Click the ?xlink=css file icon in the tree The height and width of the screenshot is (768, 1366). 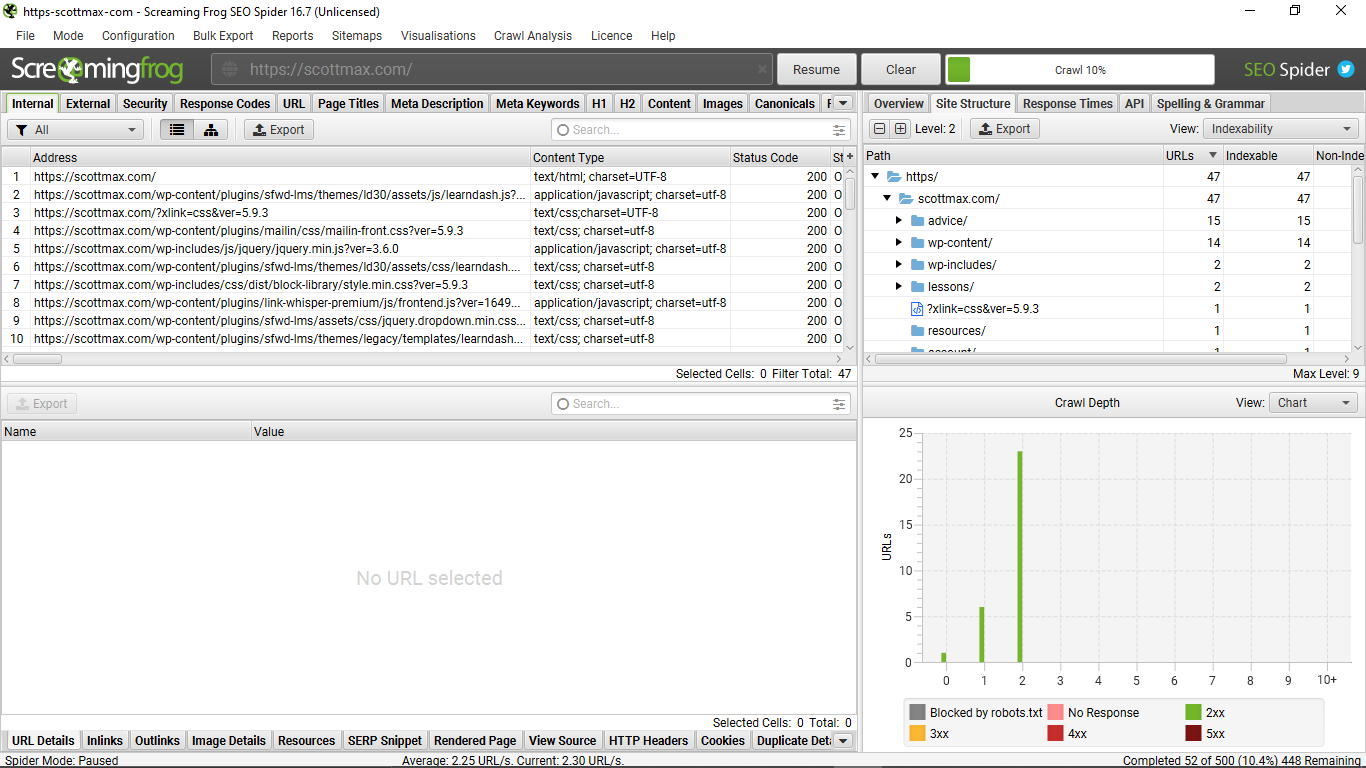coord(918,309)
